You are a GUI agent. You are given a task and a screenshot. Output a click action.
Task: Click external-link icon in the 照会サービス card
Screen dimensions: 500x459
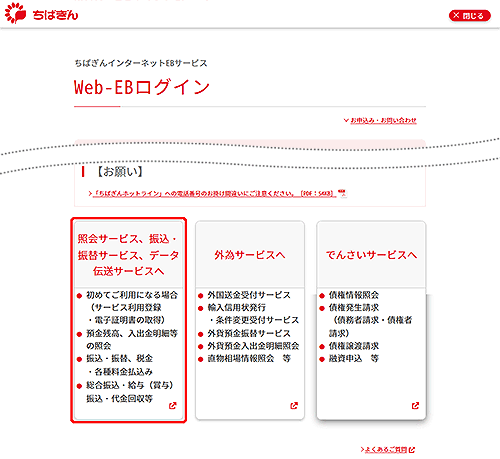(x=172, y=406)
